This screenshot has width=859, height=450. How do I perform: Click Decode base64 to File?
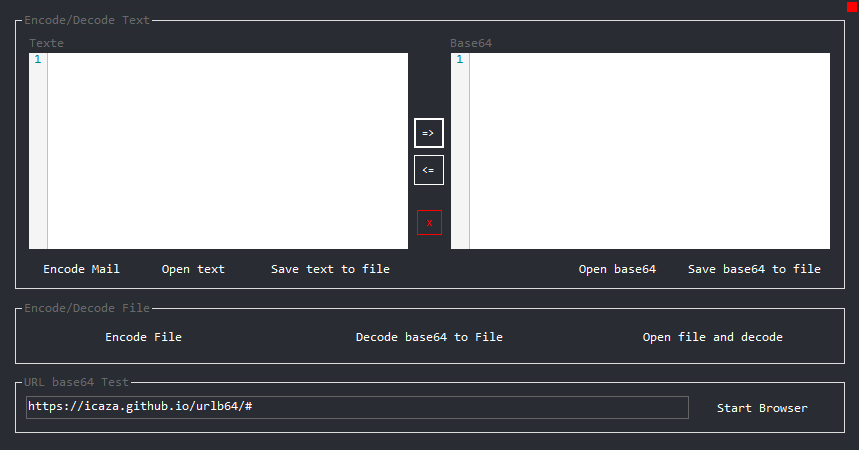pos(429,337)
